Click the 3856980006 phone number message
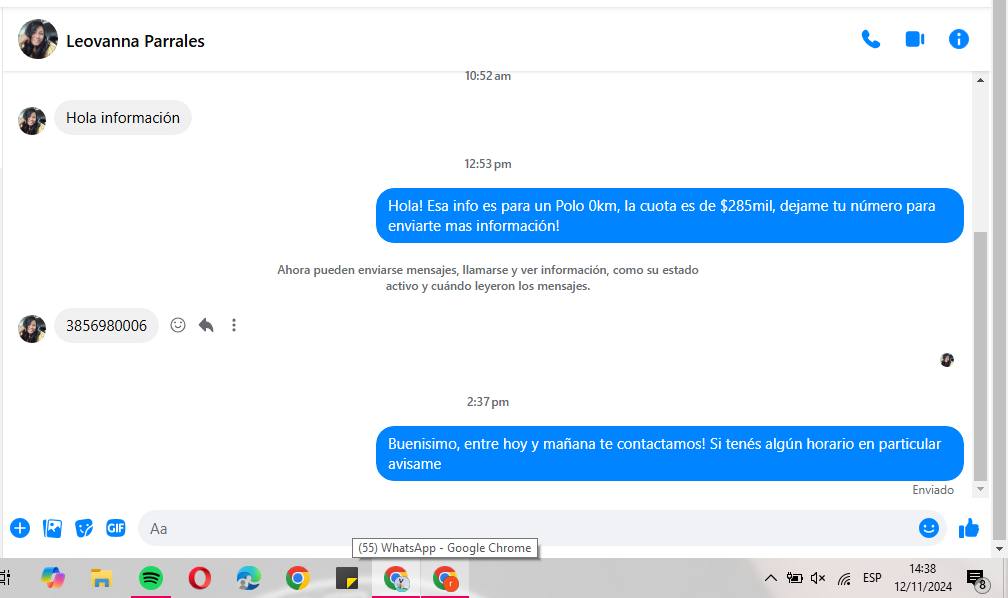The width and height of the screenshot is (1008, 598). (106, 325)
